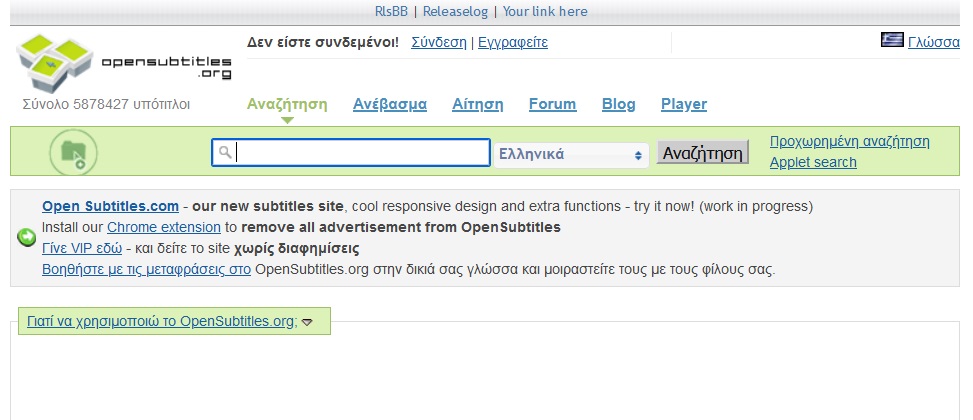Open the Chrome extension link
The height and width of the screenshot is (420, 973).
pyautogui.click(x=164, y=227)
